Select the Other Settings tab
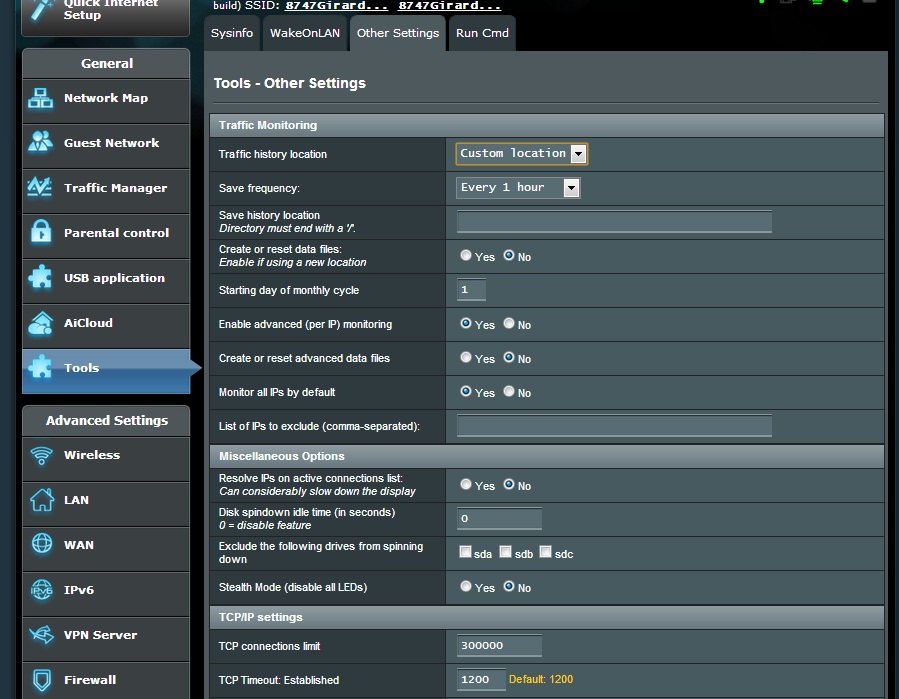Image resolution: width=899 pixels, height=699 pixels. coord(398,33)
